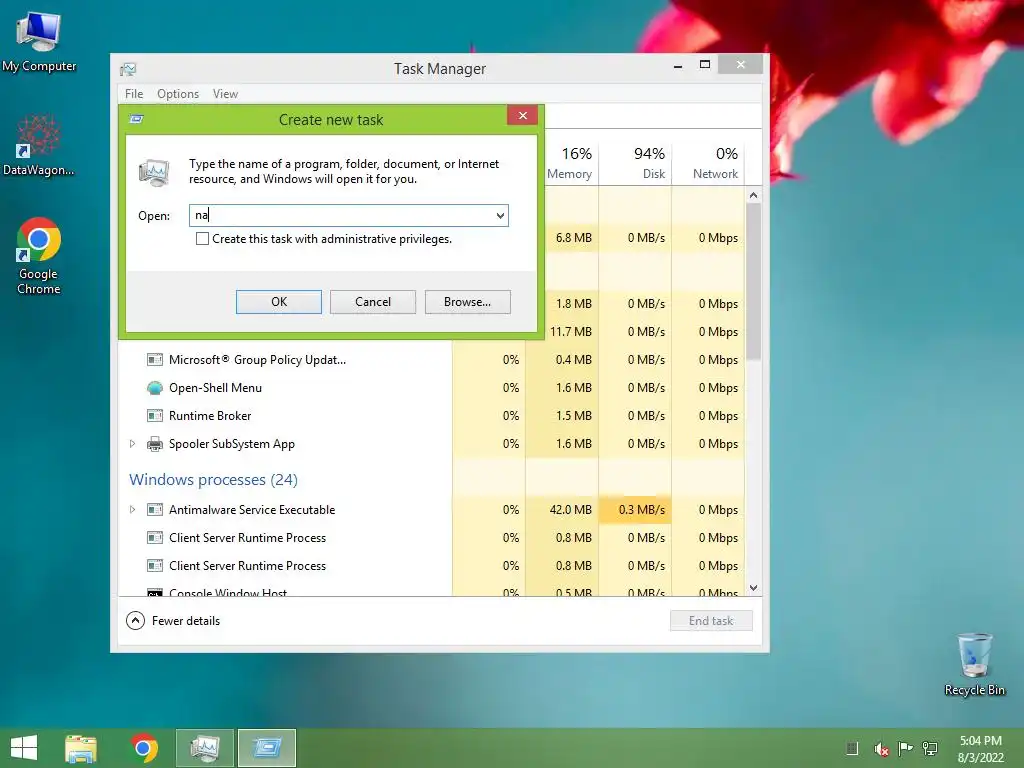This screenshot has width=1024, height=768.
Task: Click the scrollbar down arrow in process list
Action: click(753, 588)
